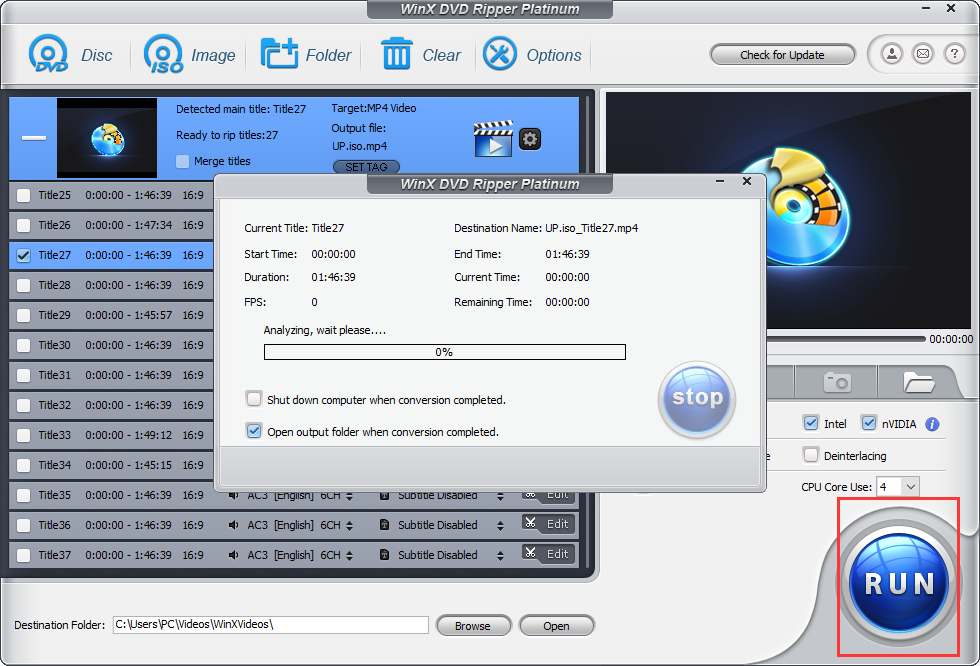Click the preview playback seek bar
The image size is (980, 666).
846,339
